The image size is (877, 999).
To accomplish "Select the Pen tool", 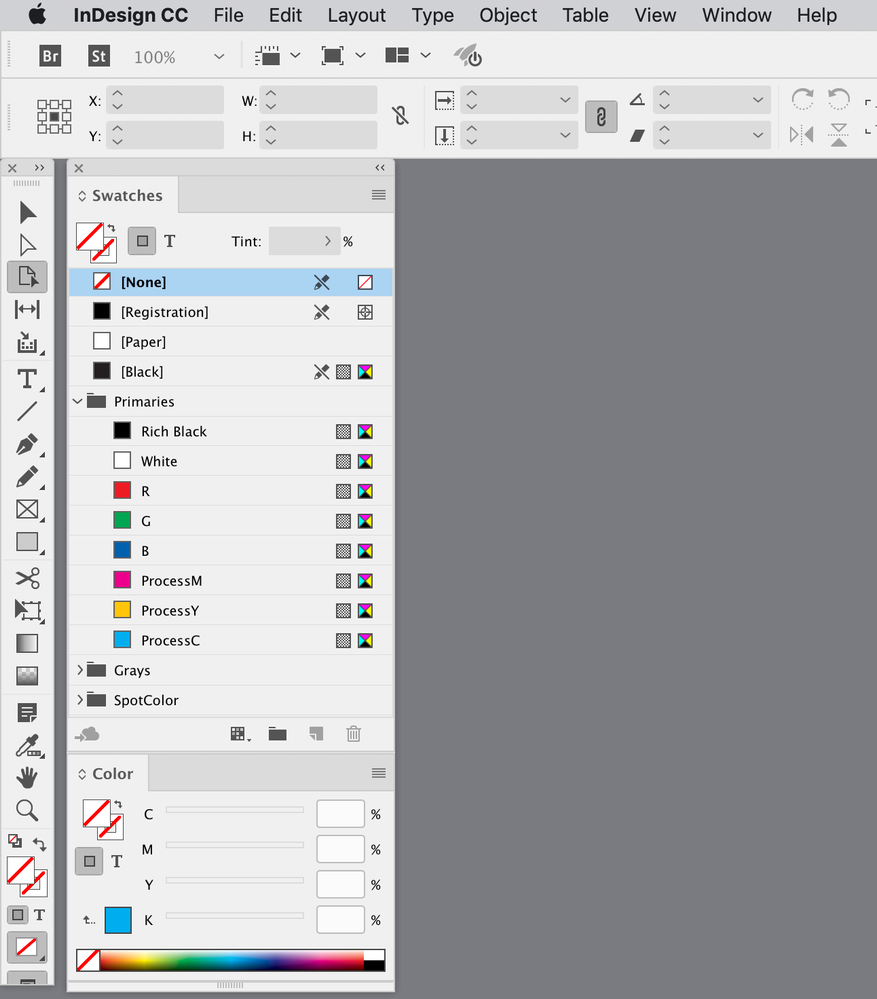I will click(x=27, y=444).
